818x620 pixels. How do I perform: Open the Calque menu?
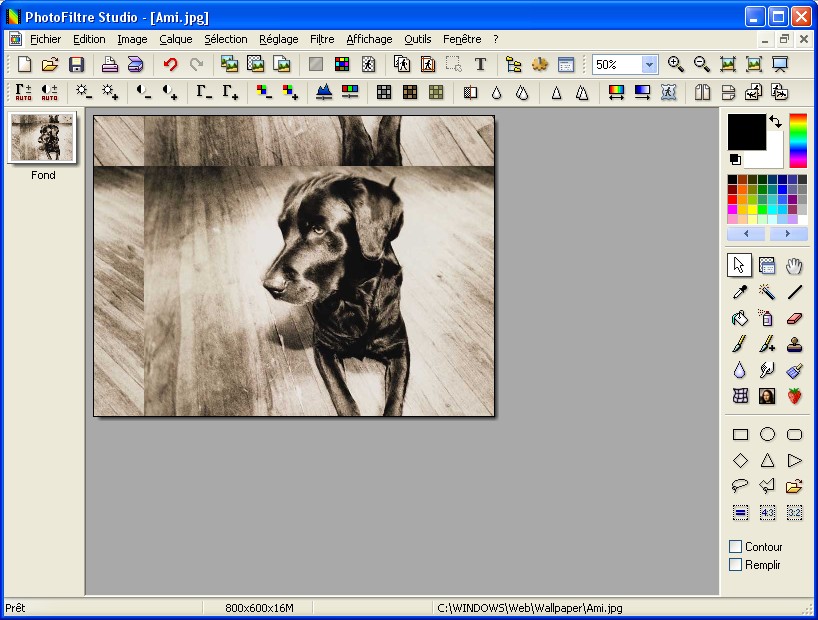coord(175,40)
